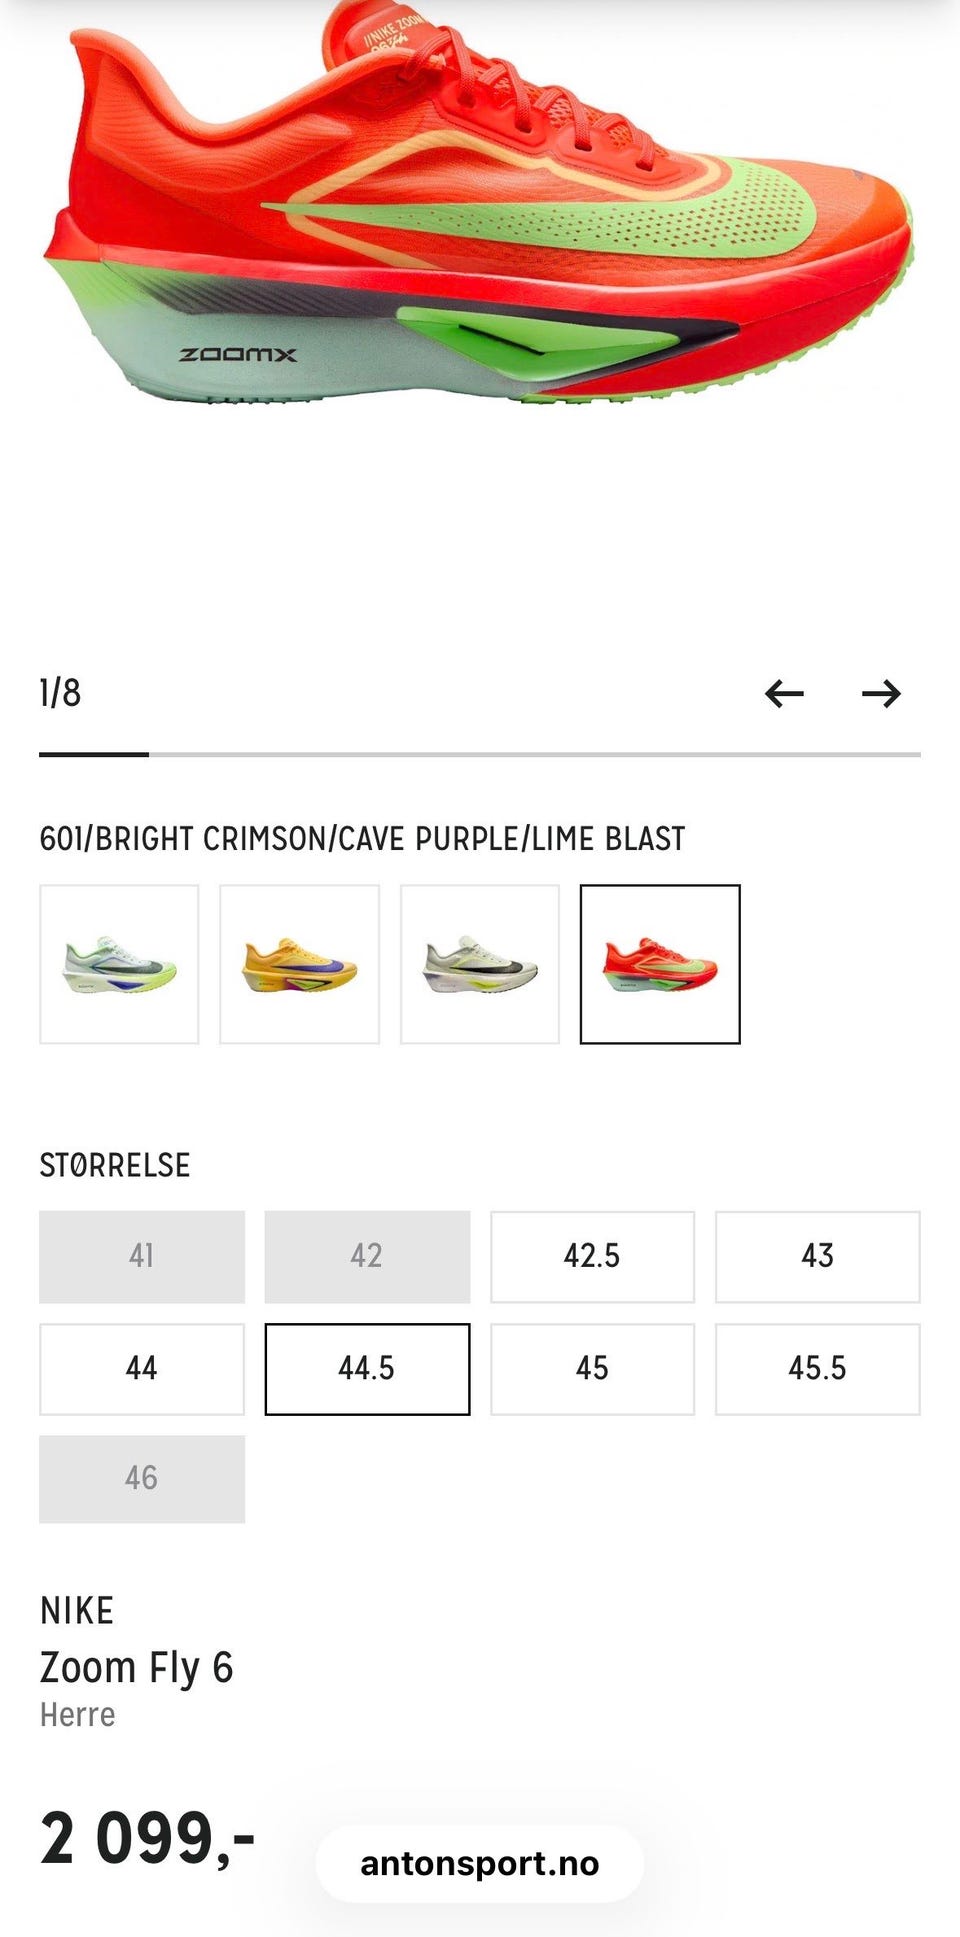Choose size 43
Image resolution: width=960 pixels, height=1937 pixels.
tap(818, 1257)
